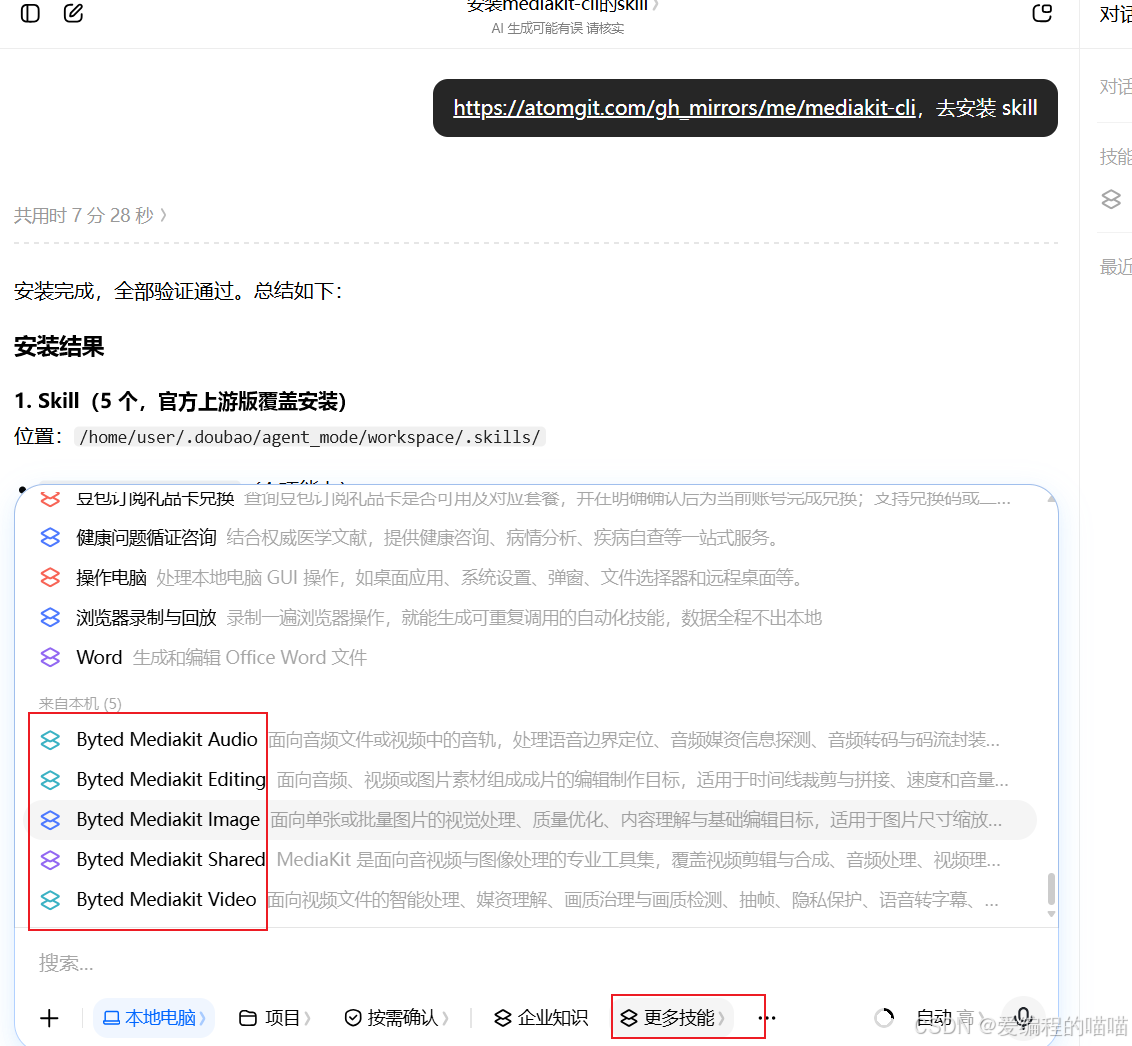
Task: Click the Byted Mediakit Editing icon
Action: coord(50,780)
